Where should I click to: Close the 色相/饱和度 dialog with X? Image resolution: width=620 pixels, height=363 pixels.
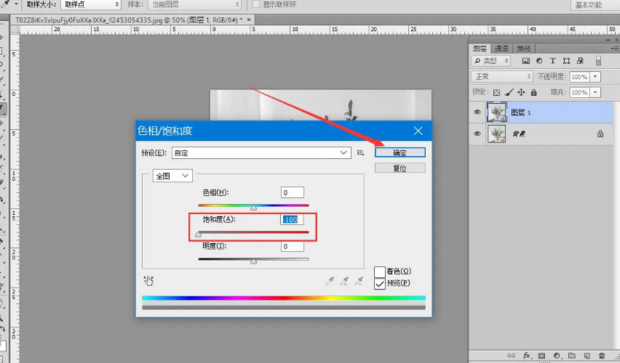pyautogui.click(x=418, y=131)
